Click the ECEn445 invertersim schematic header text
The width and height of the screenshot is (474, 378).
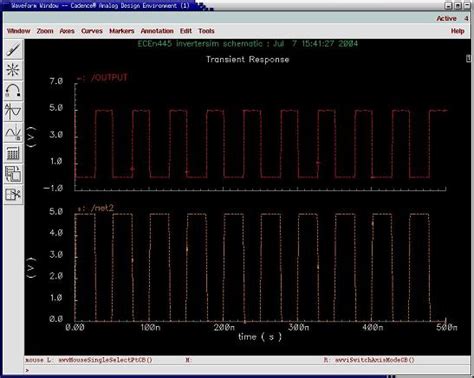tap(248, 44)
